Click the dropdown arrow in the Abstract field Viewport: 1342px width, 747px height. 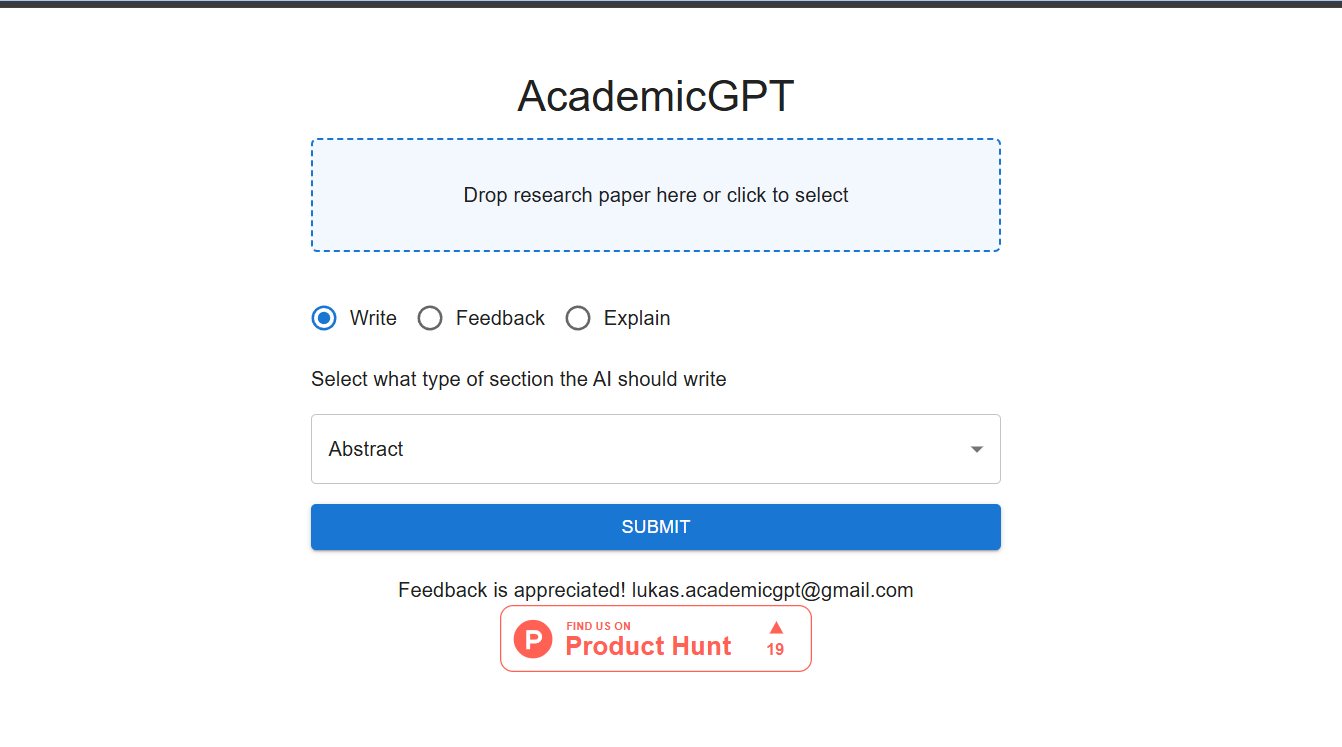click(x=977, y=449)
